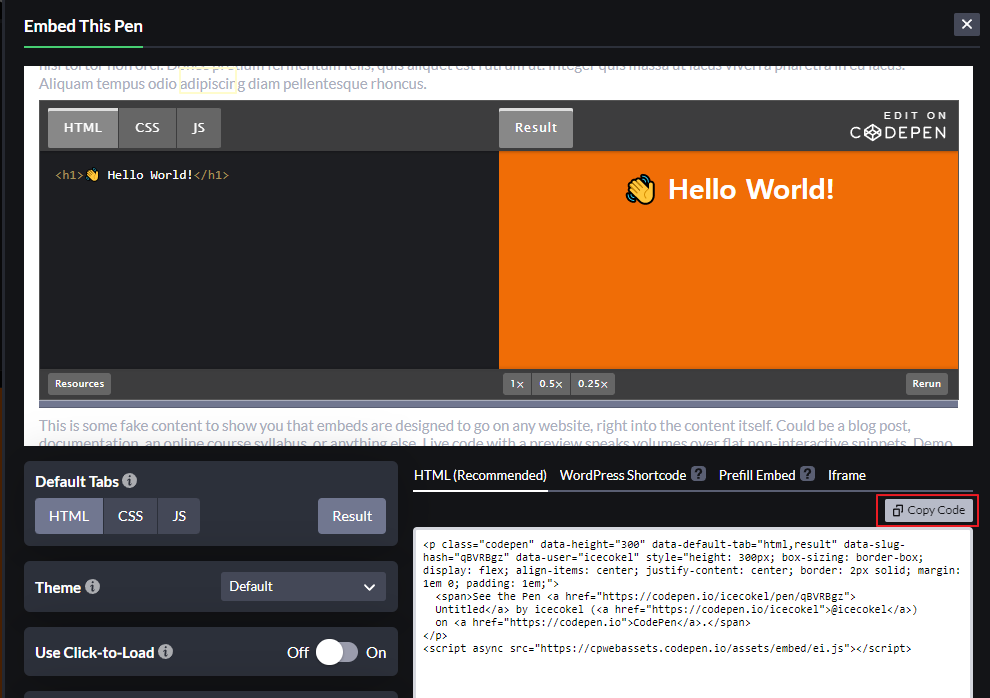This screenshot has width=990, height=698.
Task: Click the Default Tabs info icon
Action: 129,481
